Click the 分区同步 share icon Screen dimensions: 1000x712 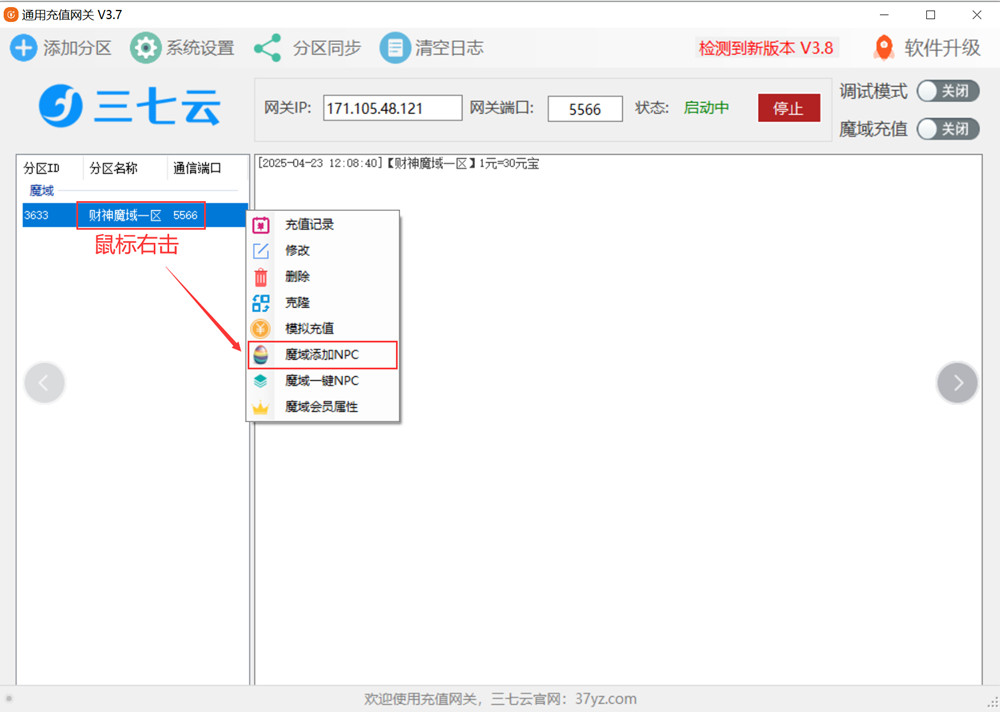tap(267, 47)
